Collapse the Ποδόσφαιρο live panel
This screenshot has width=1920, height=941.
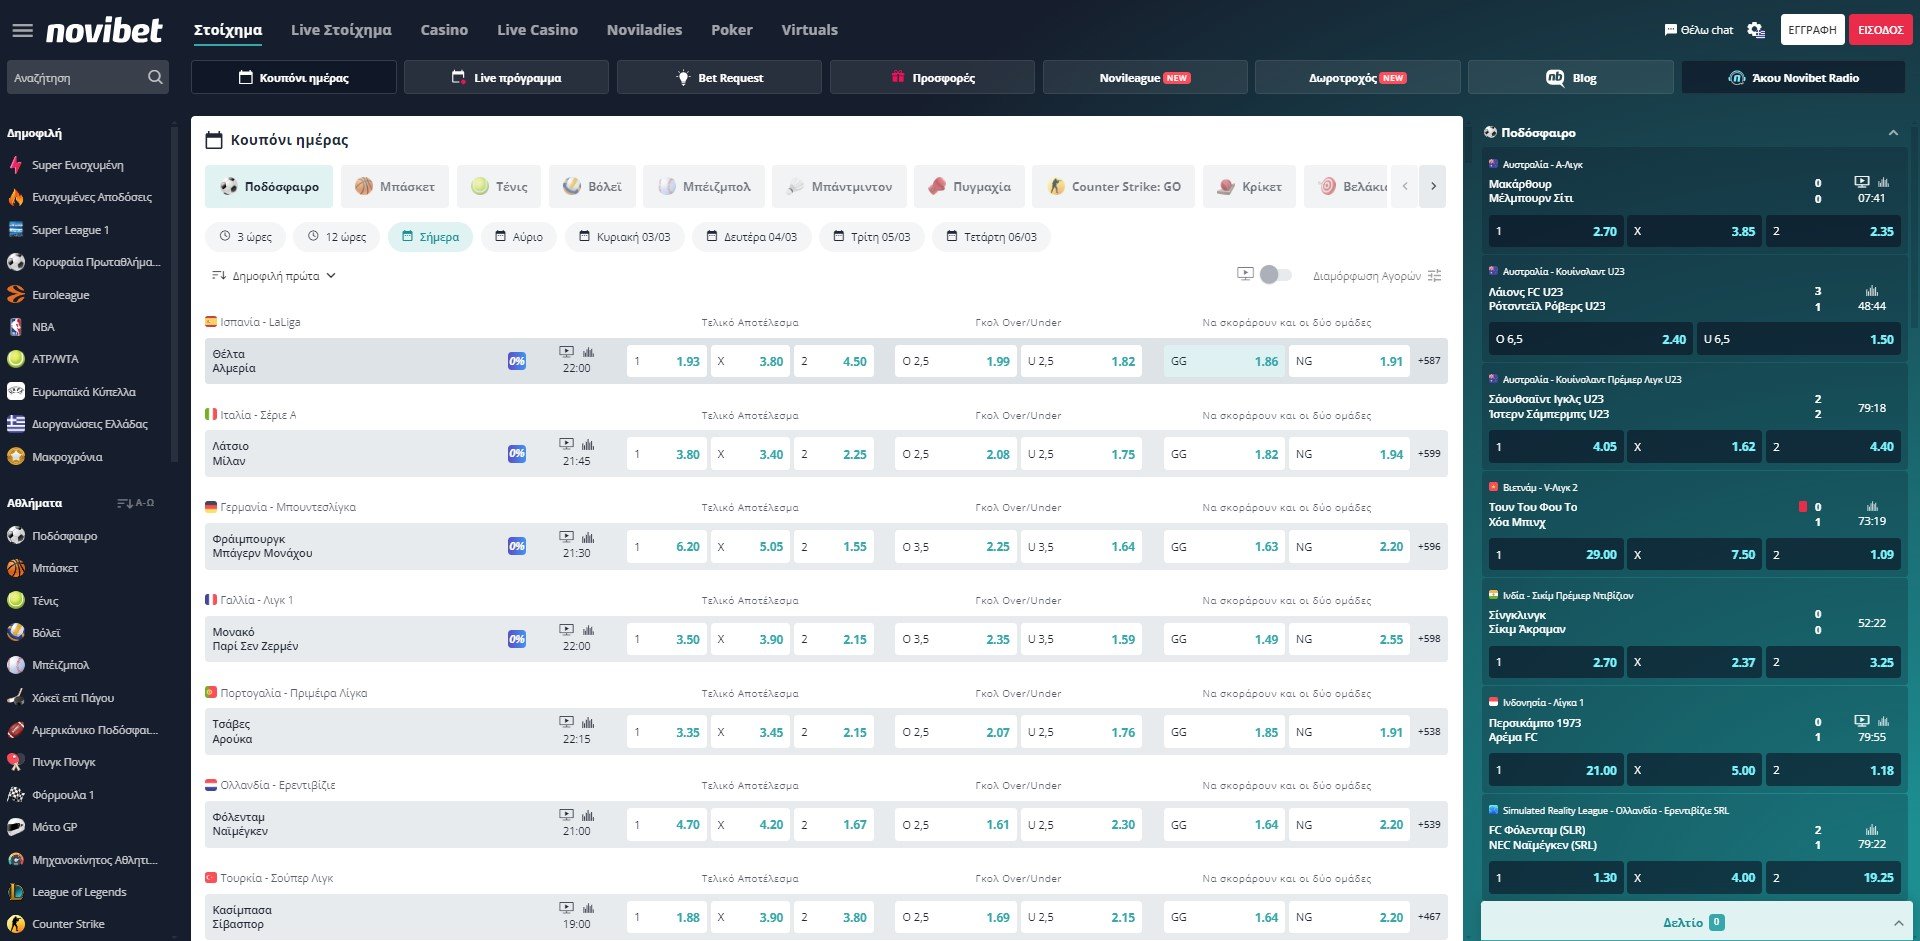click(1892, 133)
